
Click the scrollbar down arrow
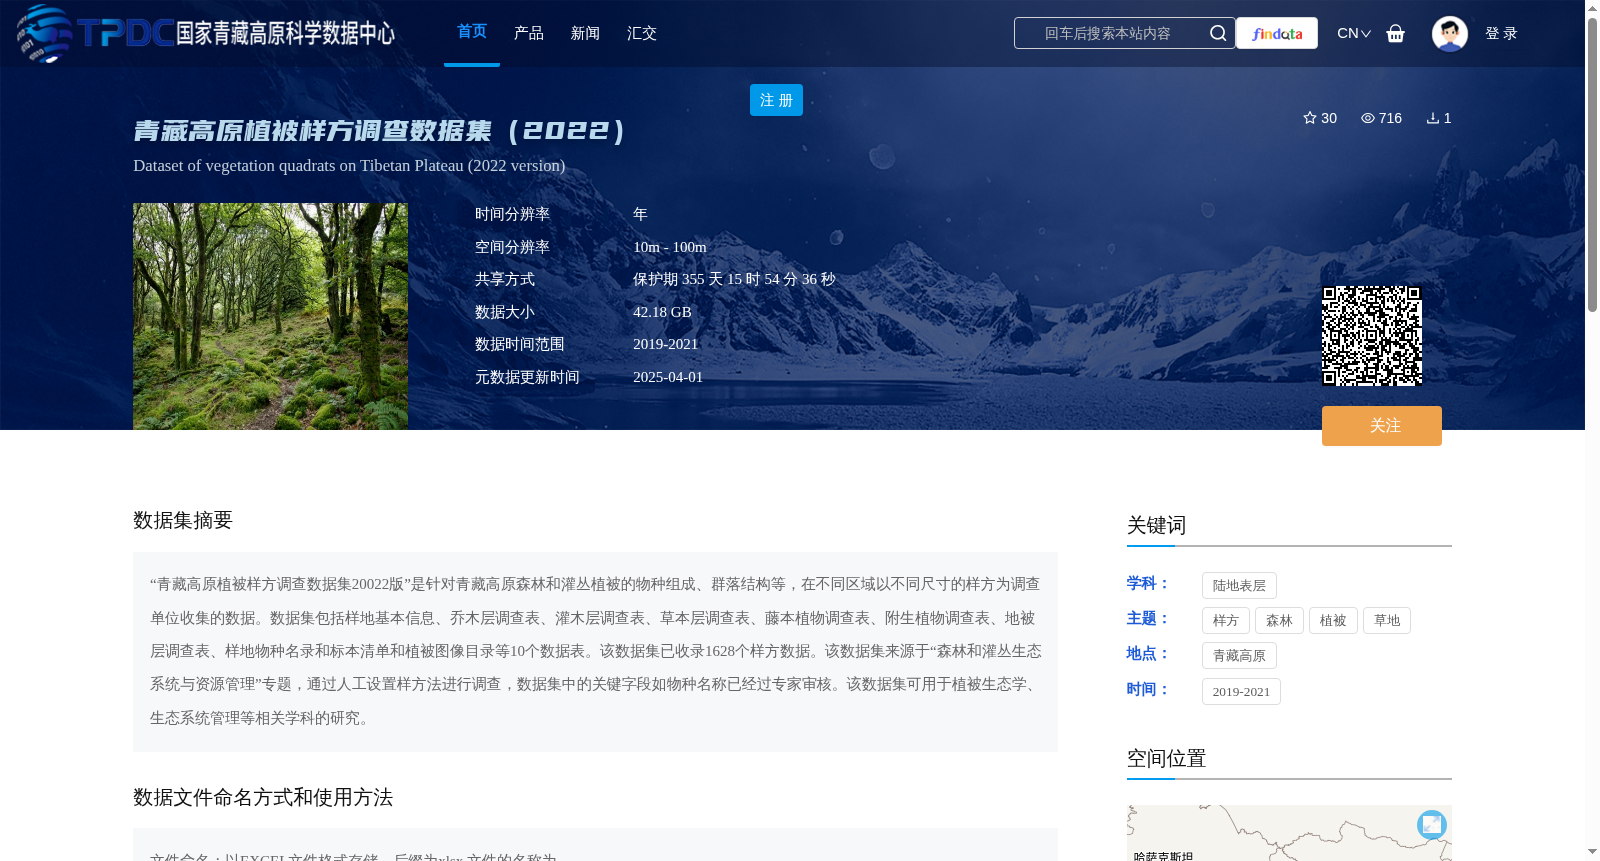1592,852
